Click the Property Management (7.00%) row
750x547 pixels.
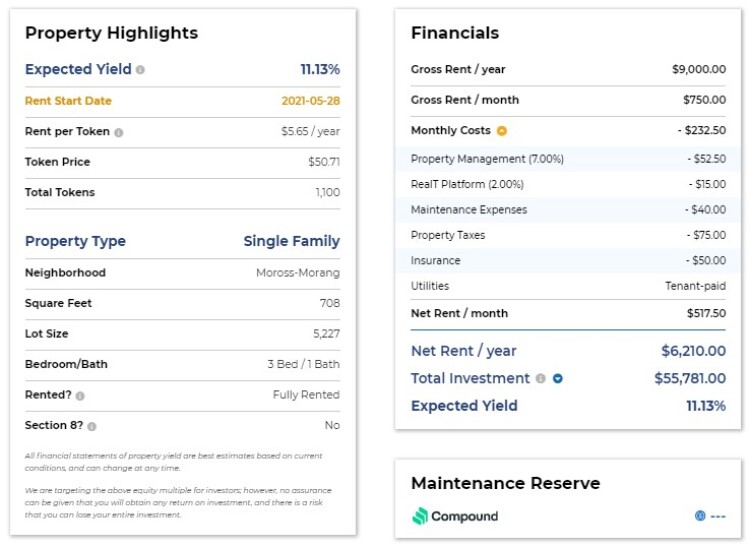pyautogui.click(x=568, y=159)
